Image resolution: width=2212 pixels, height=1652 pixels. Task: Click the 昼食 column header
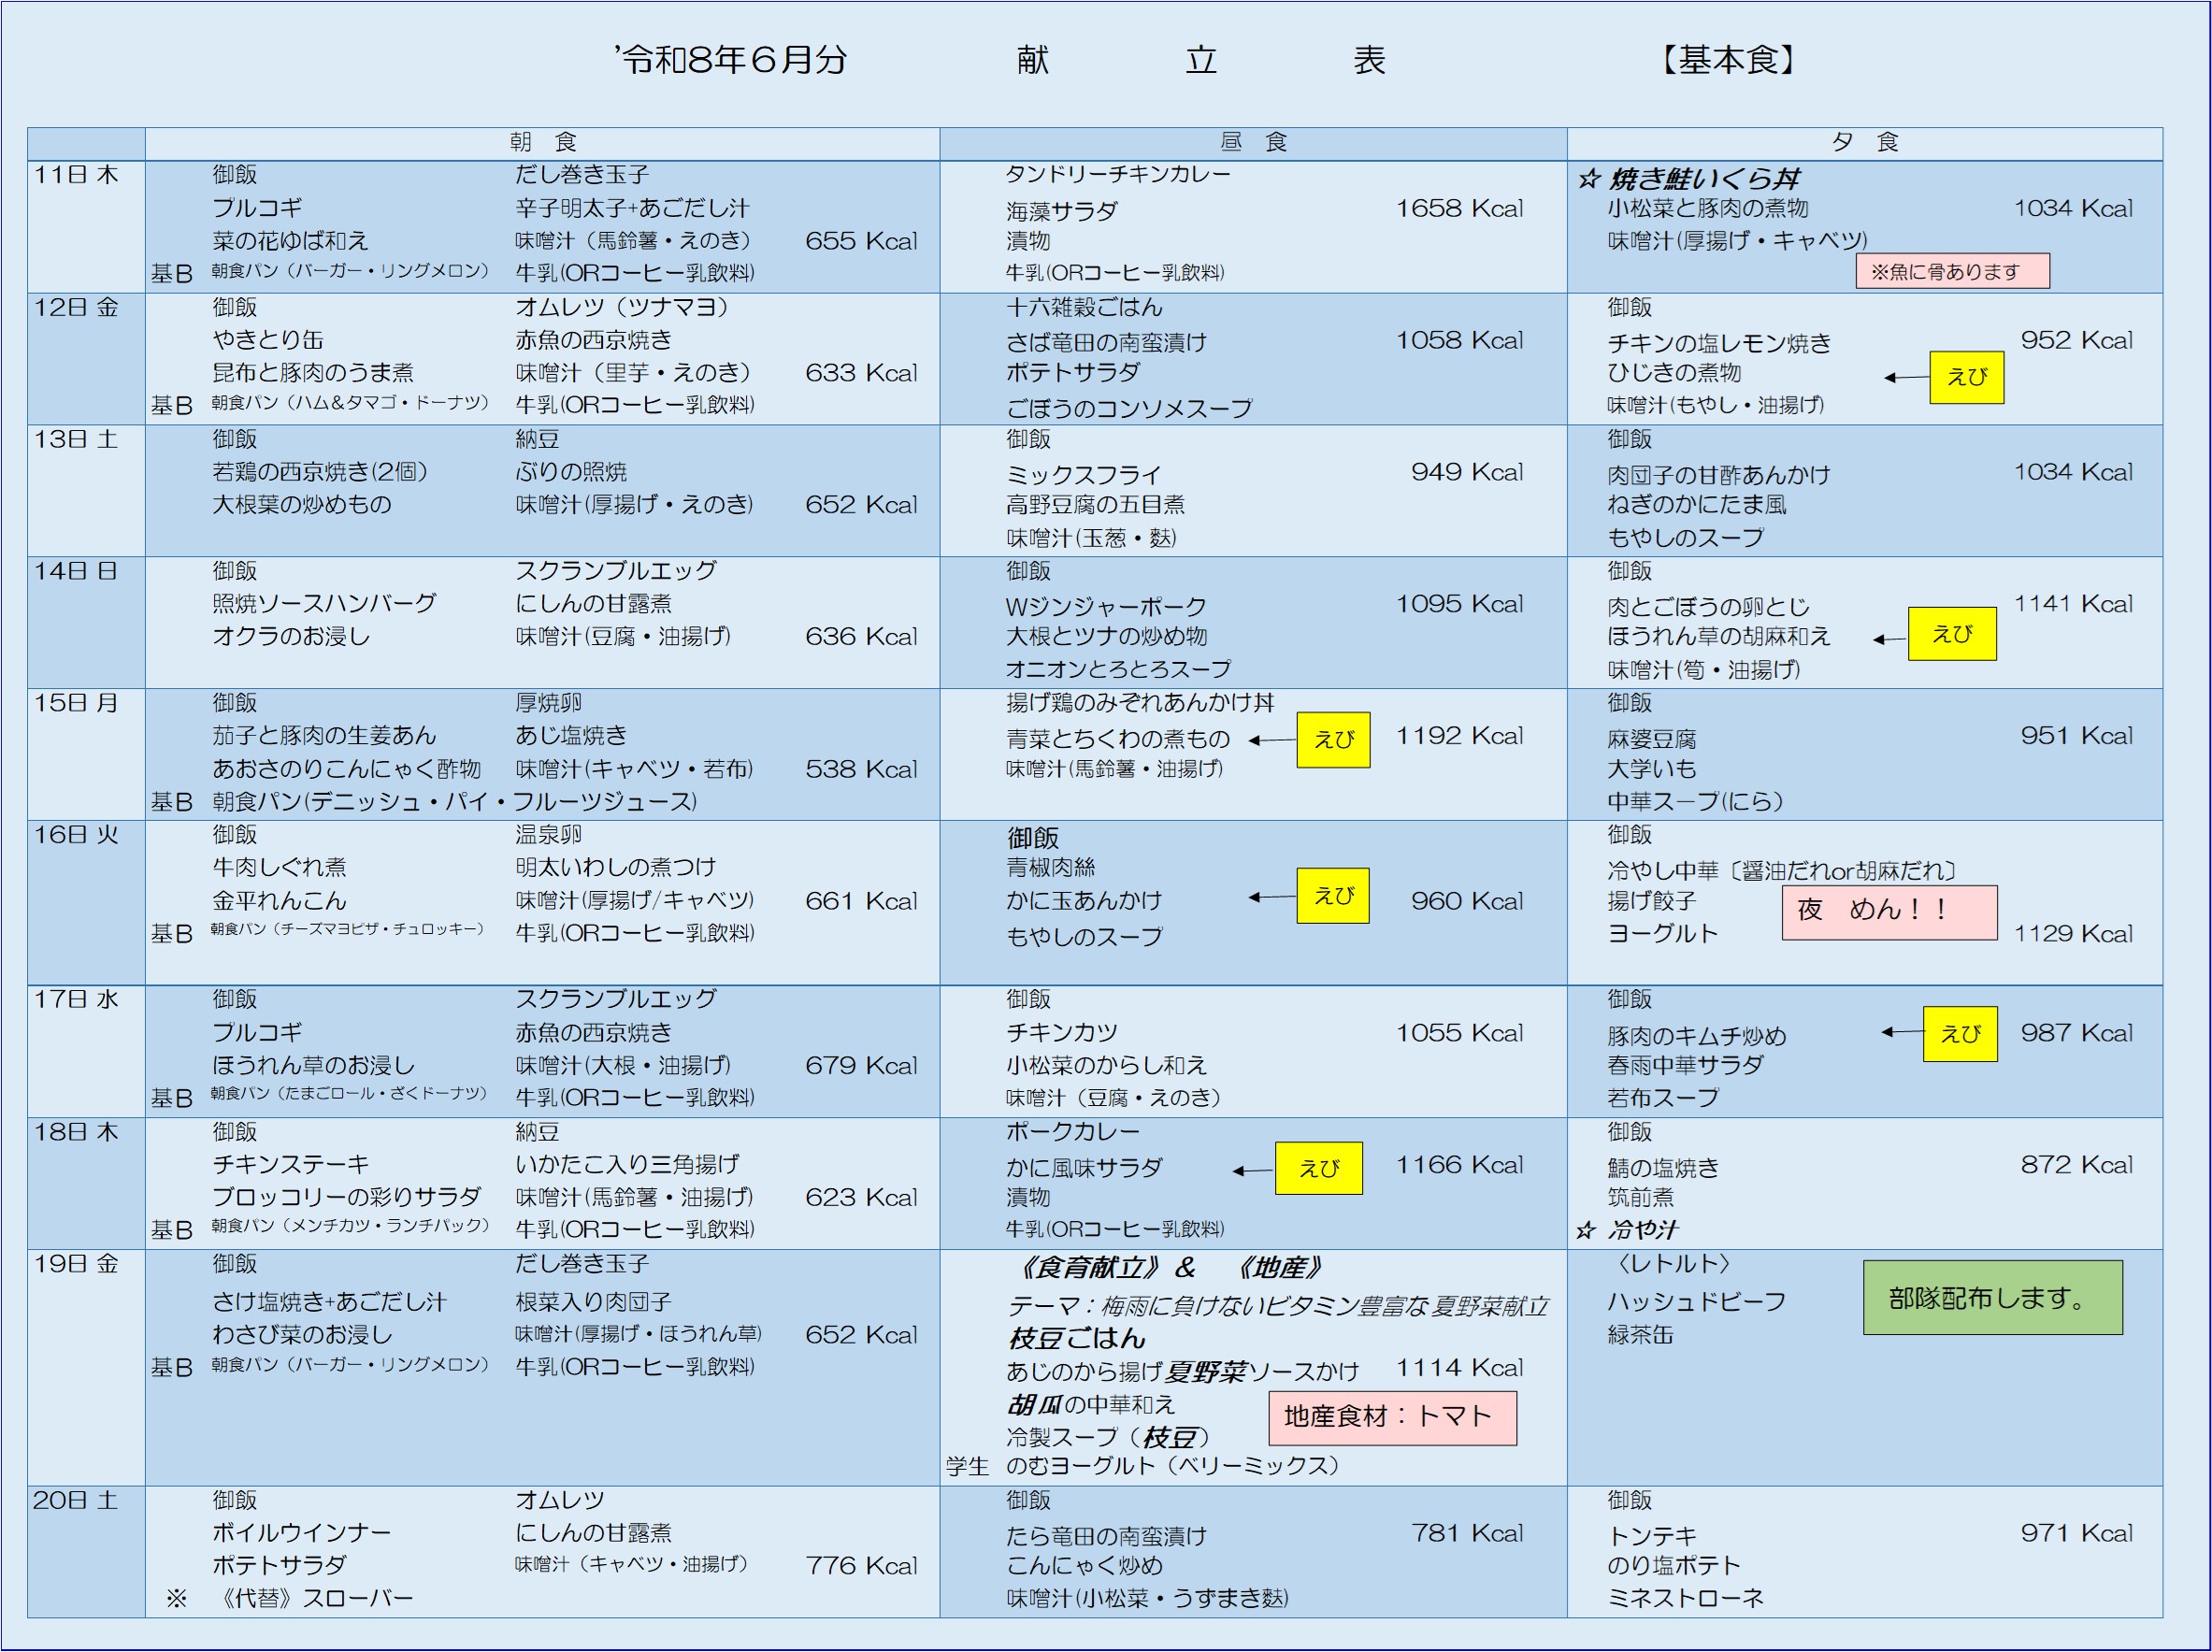1253,143
